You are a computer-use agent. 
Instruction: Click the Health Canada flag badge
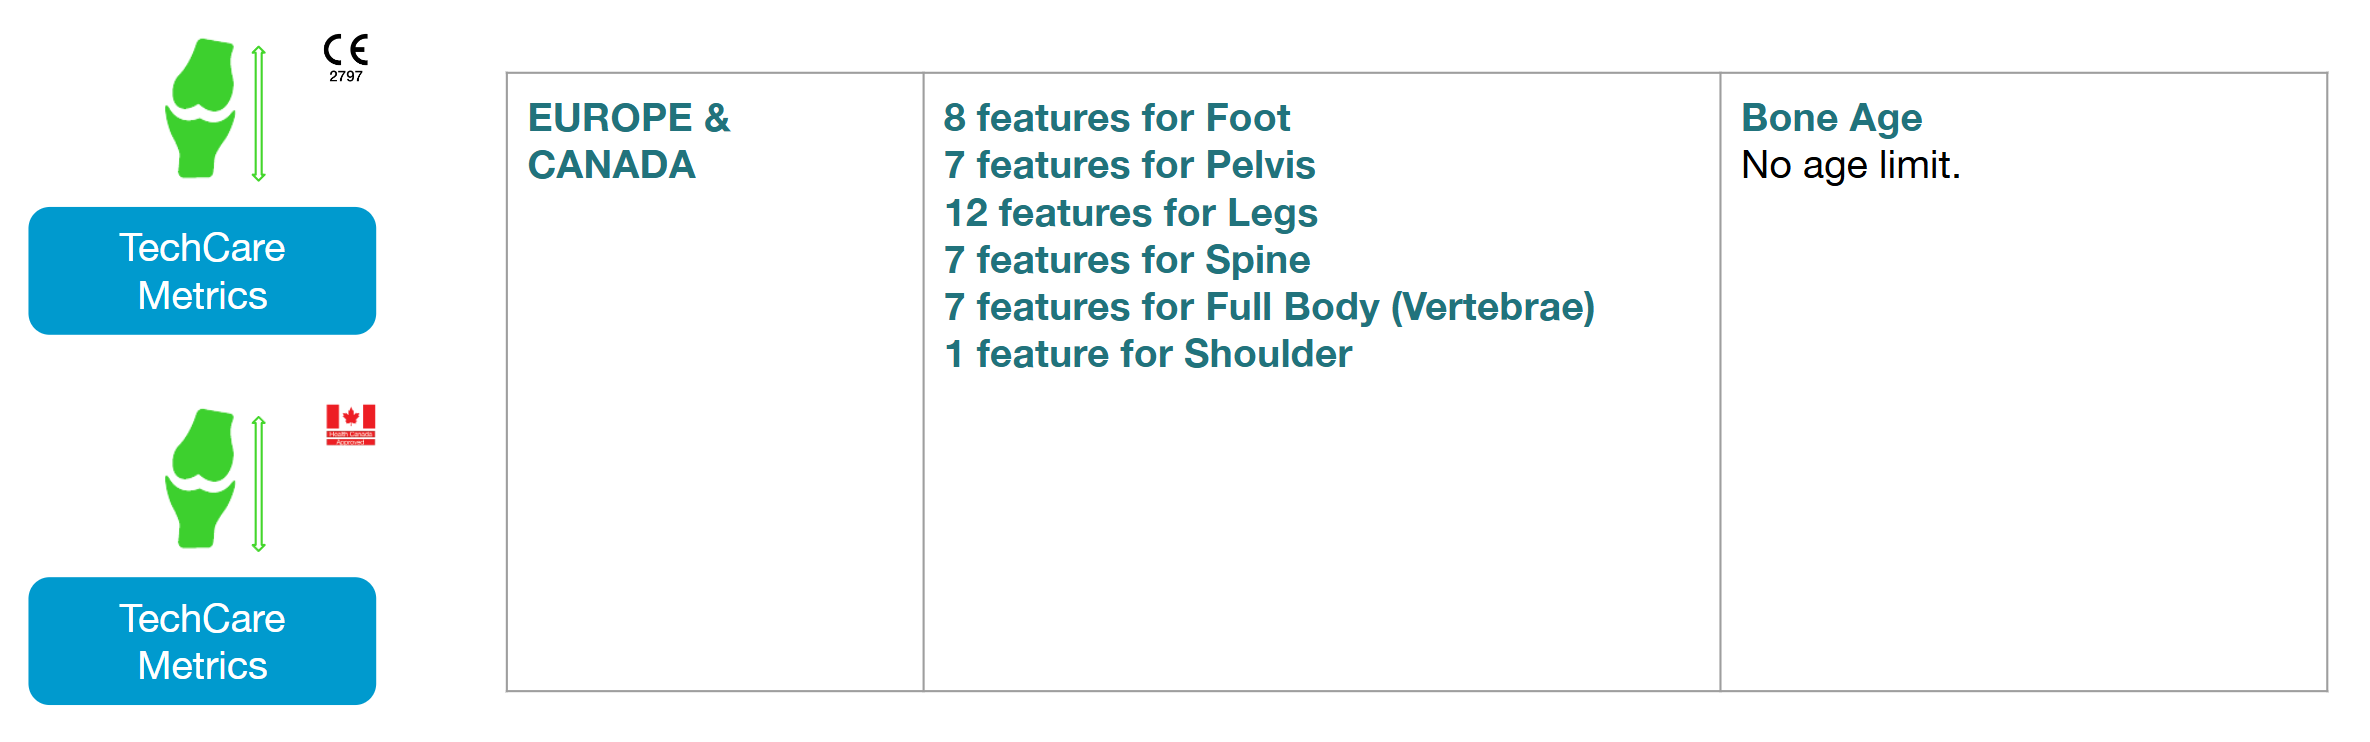pos(350,424)
